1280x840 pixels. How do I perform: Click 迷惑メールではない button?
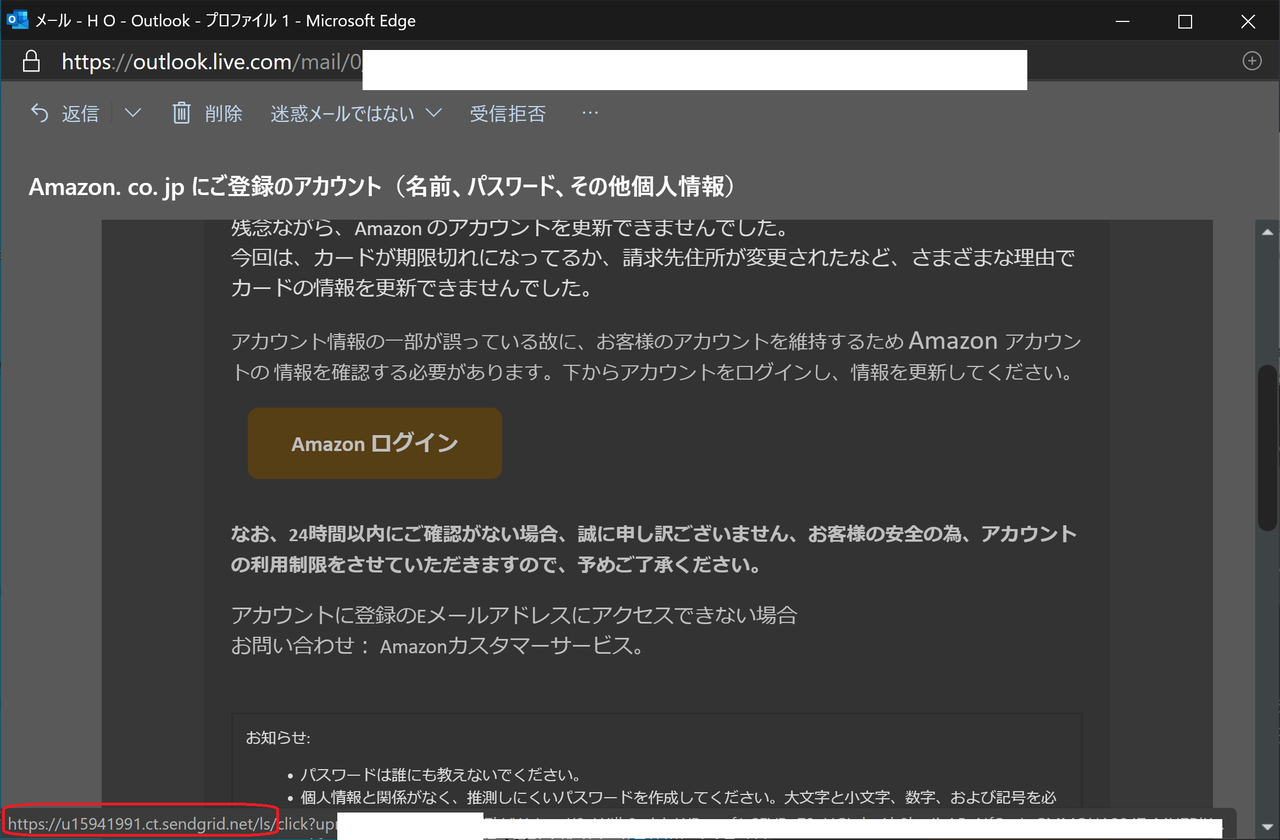342,113
